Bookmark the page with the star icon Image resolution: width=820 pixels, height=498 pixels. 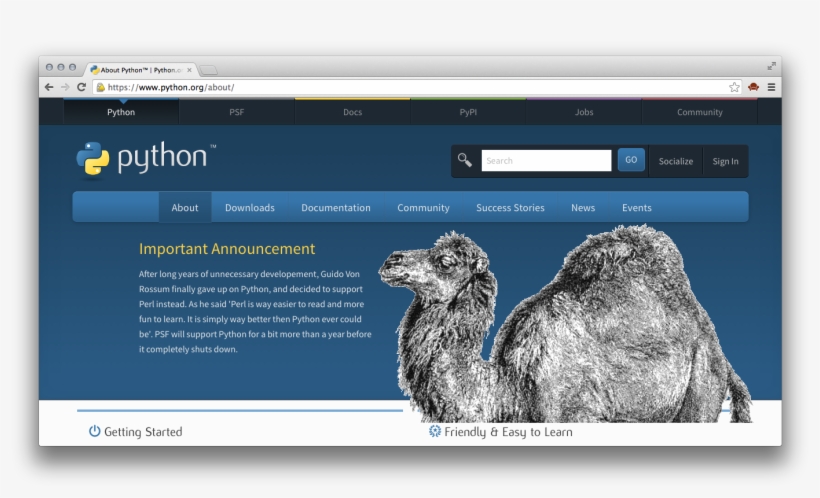point(734,87)
